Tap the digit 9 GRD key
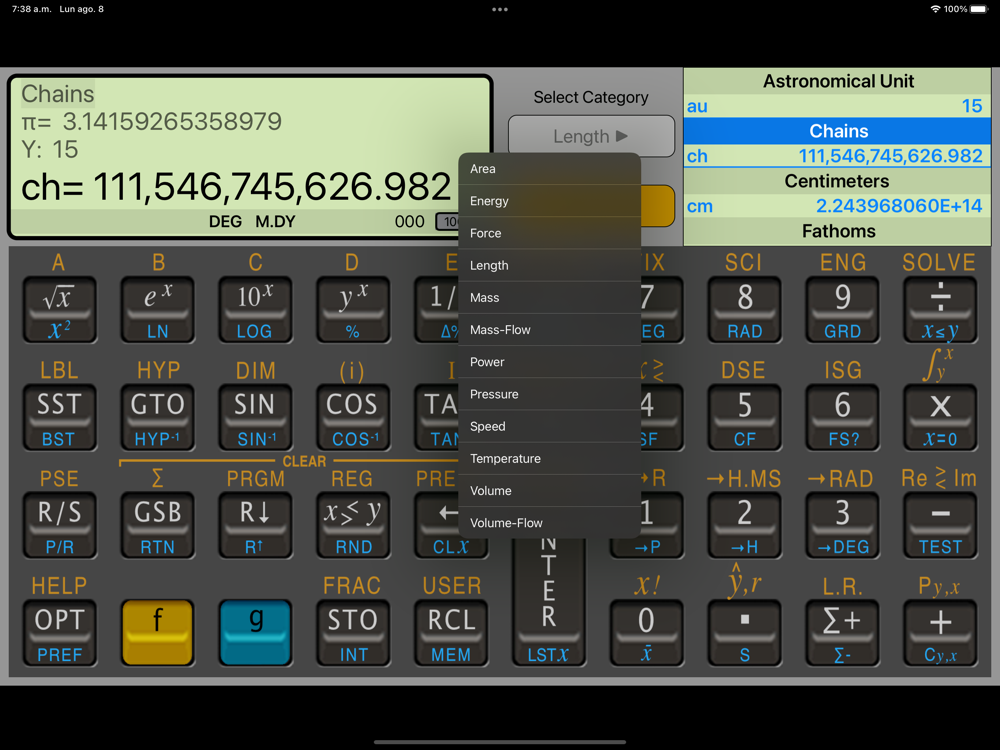Viewport: 1000px width, 750px height. pyautogui.click(x=842, y=310)
